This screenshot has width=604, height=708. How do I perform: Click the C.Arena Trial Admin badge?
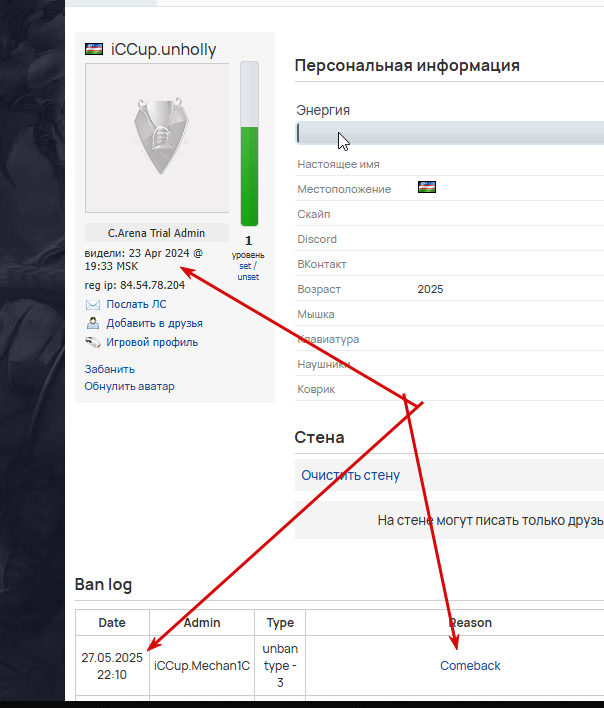pos(157,233)
